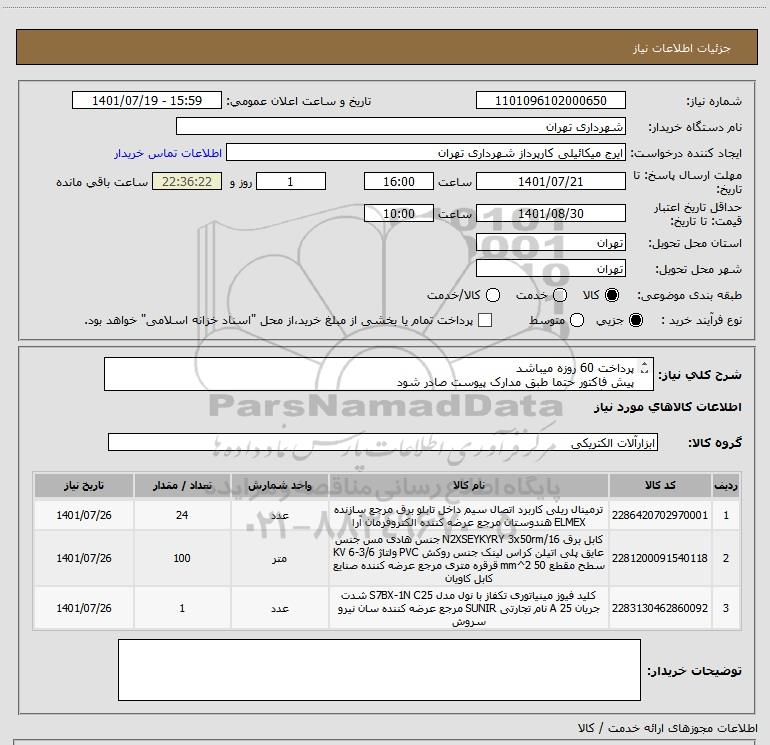Click the تاریخ نیاز column header
Viewport: 770px width, 745px height.
[84, 485]
